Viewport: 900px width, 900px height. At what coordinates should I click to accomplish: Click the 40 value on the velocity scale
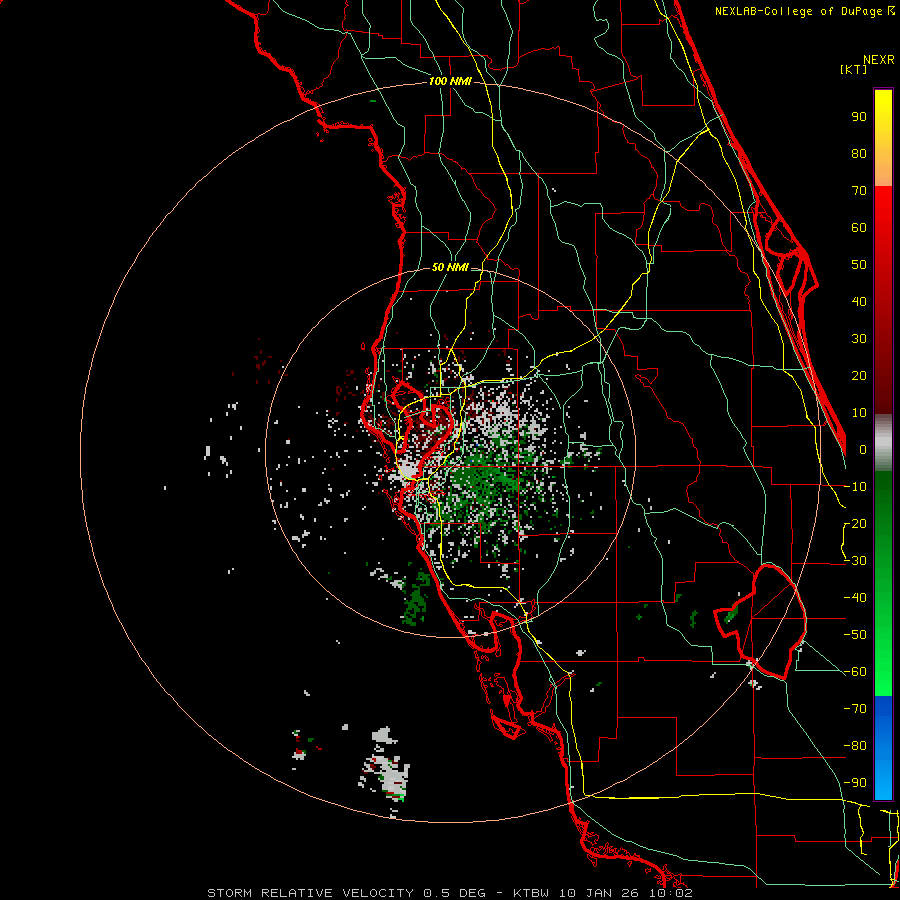859,302
